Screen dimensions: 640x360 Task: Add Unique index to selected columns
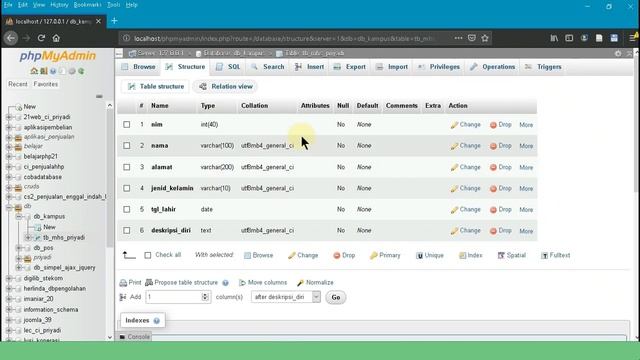[x=430, y=255]
